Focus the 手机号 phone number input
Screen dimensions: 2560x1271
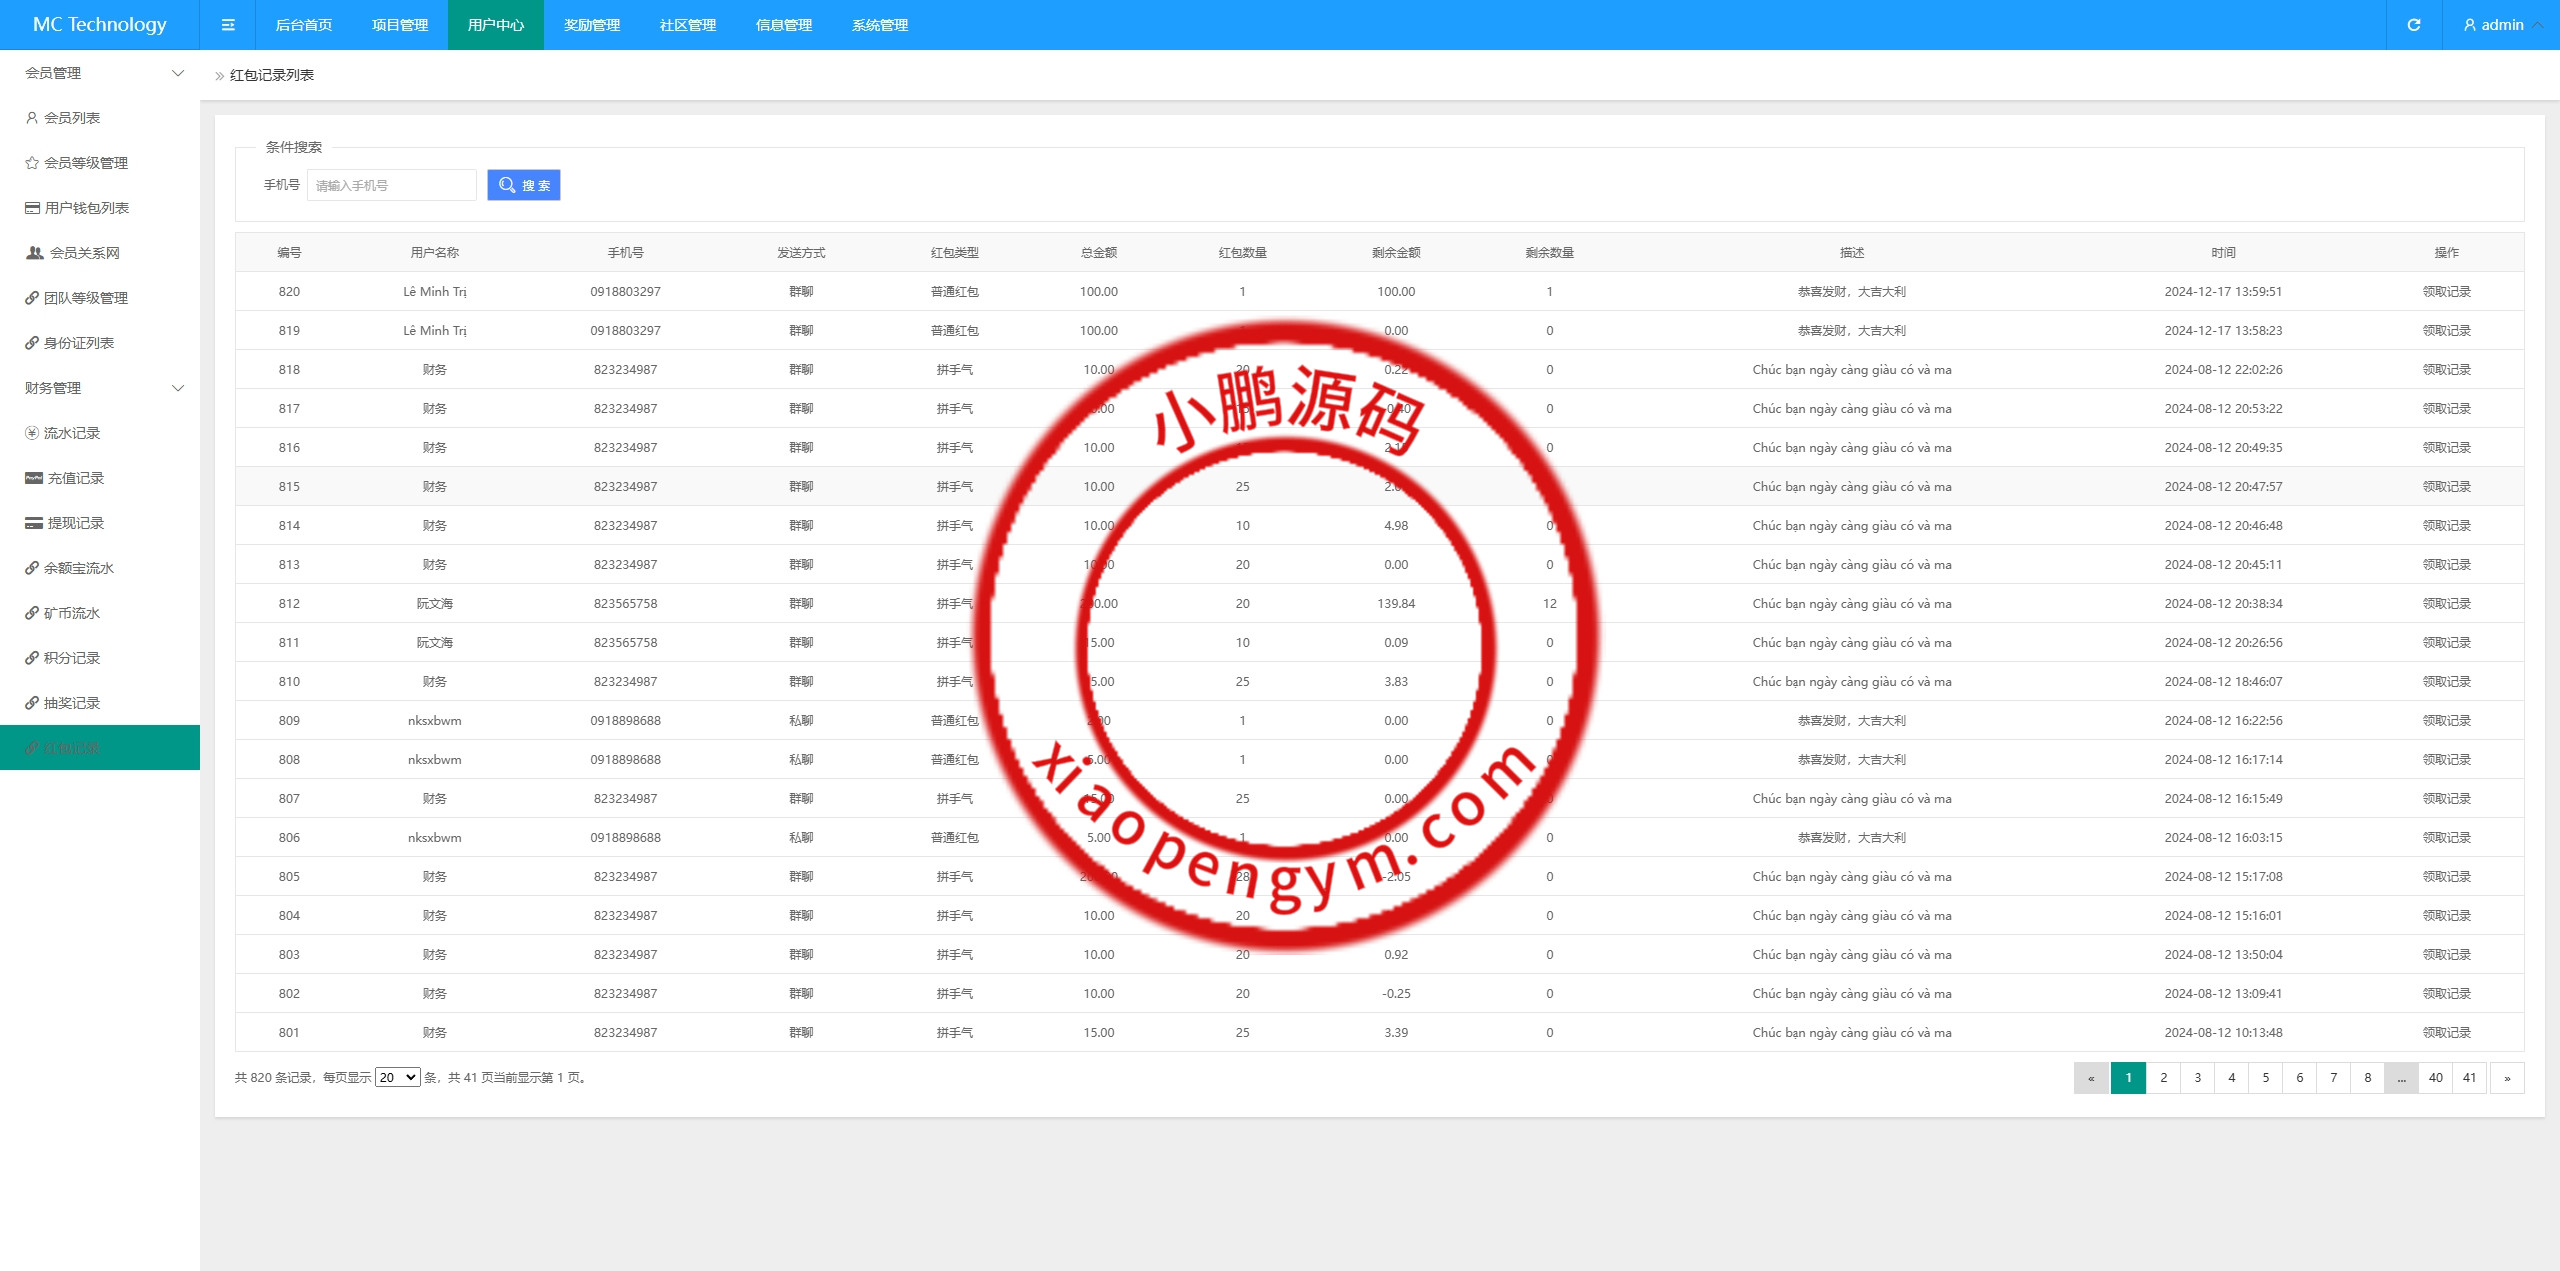point(391,185)
